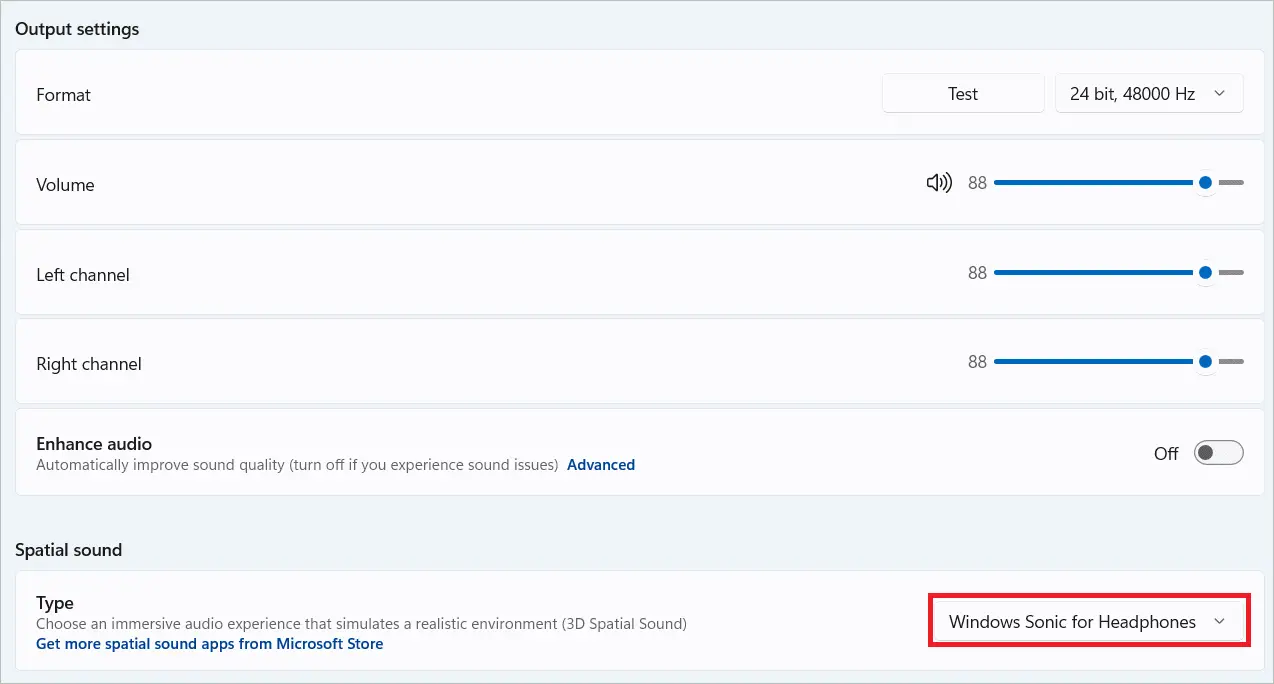
Task: Click the gray unfilled end of Left channel slider
Action: [x=1232, y=273]
